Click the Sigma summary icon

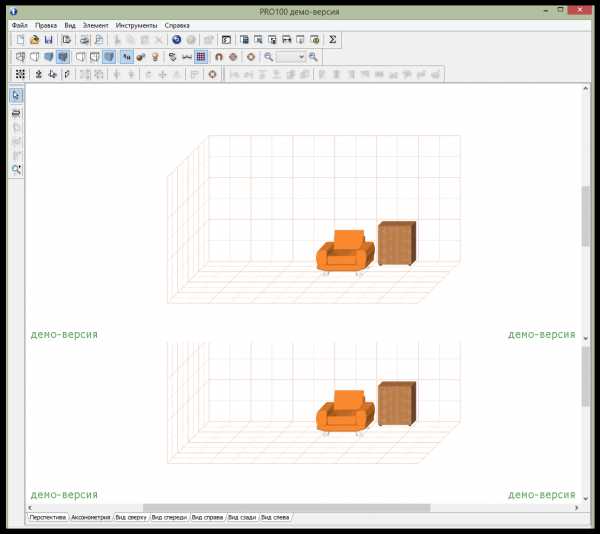point(333,40)
